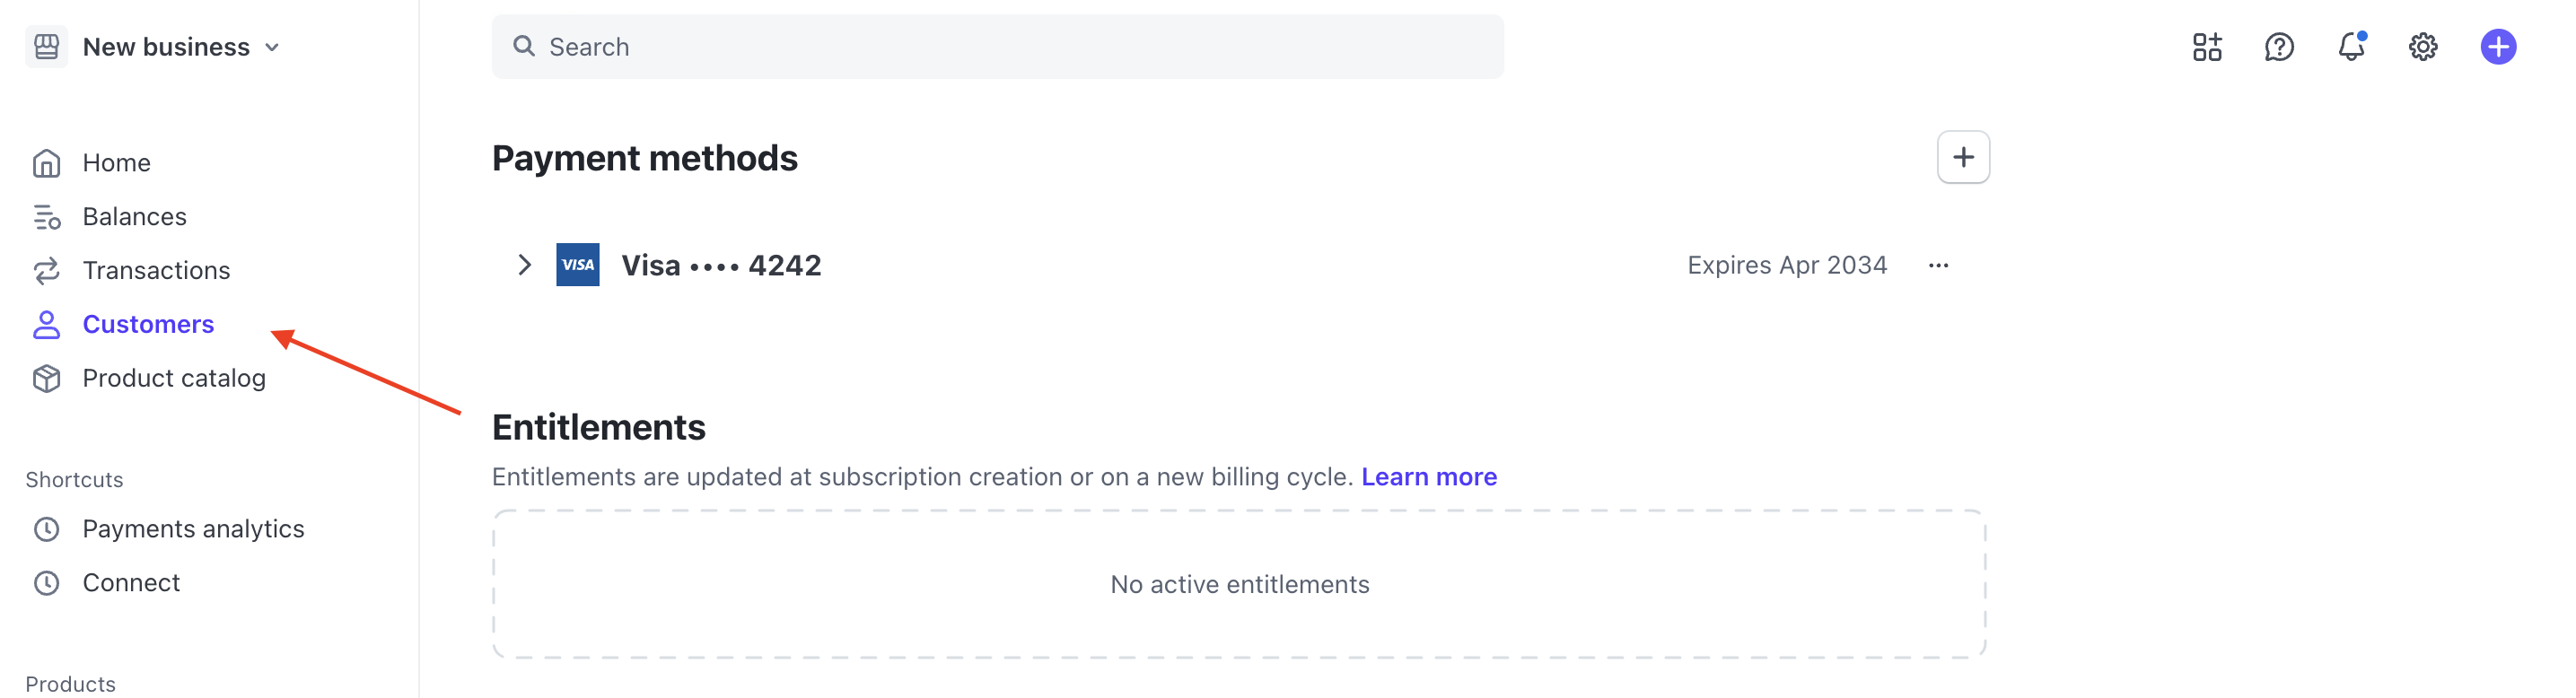Open the notifications bell
Image resolution: width=2576 pixels, height=698 pixels.
tap(2351, 46)
